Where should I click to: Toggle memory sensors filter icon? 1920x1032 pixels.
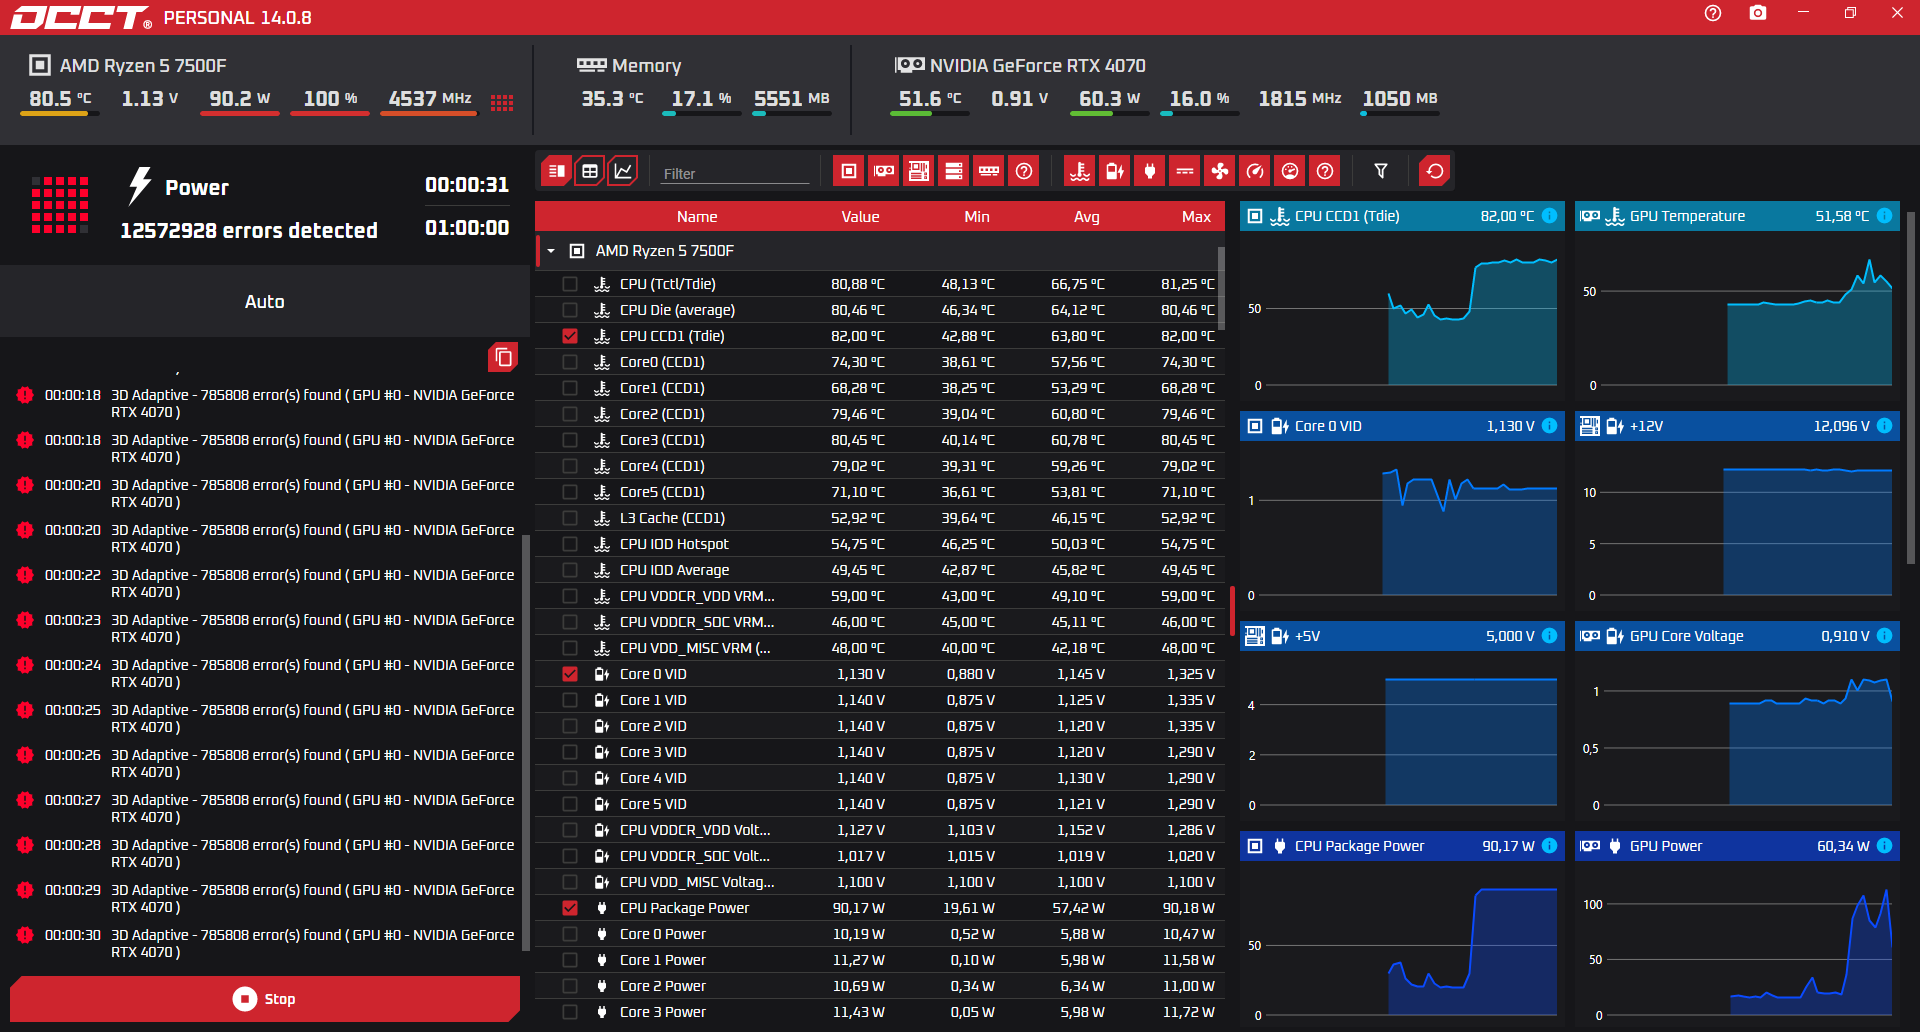989,171
